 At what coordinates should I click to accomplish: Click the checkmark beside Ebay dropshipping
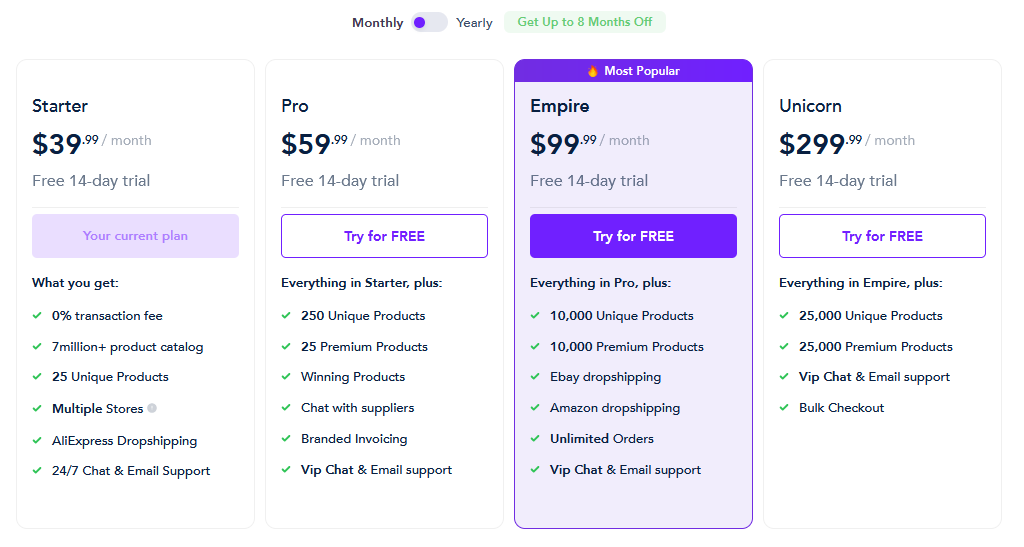[x=535, y=377]
